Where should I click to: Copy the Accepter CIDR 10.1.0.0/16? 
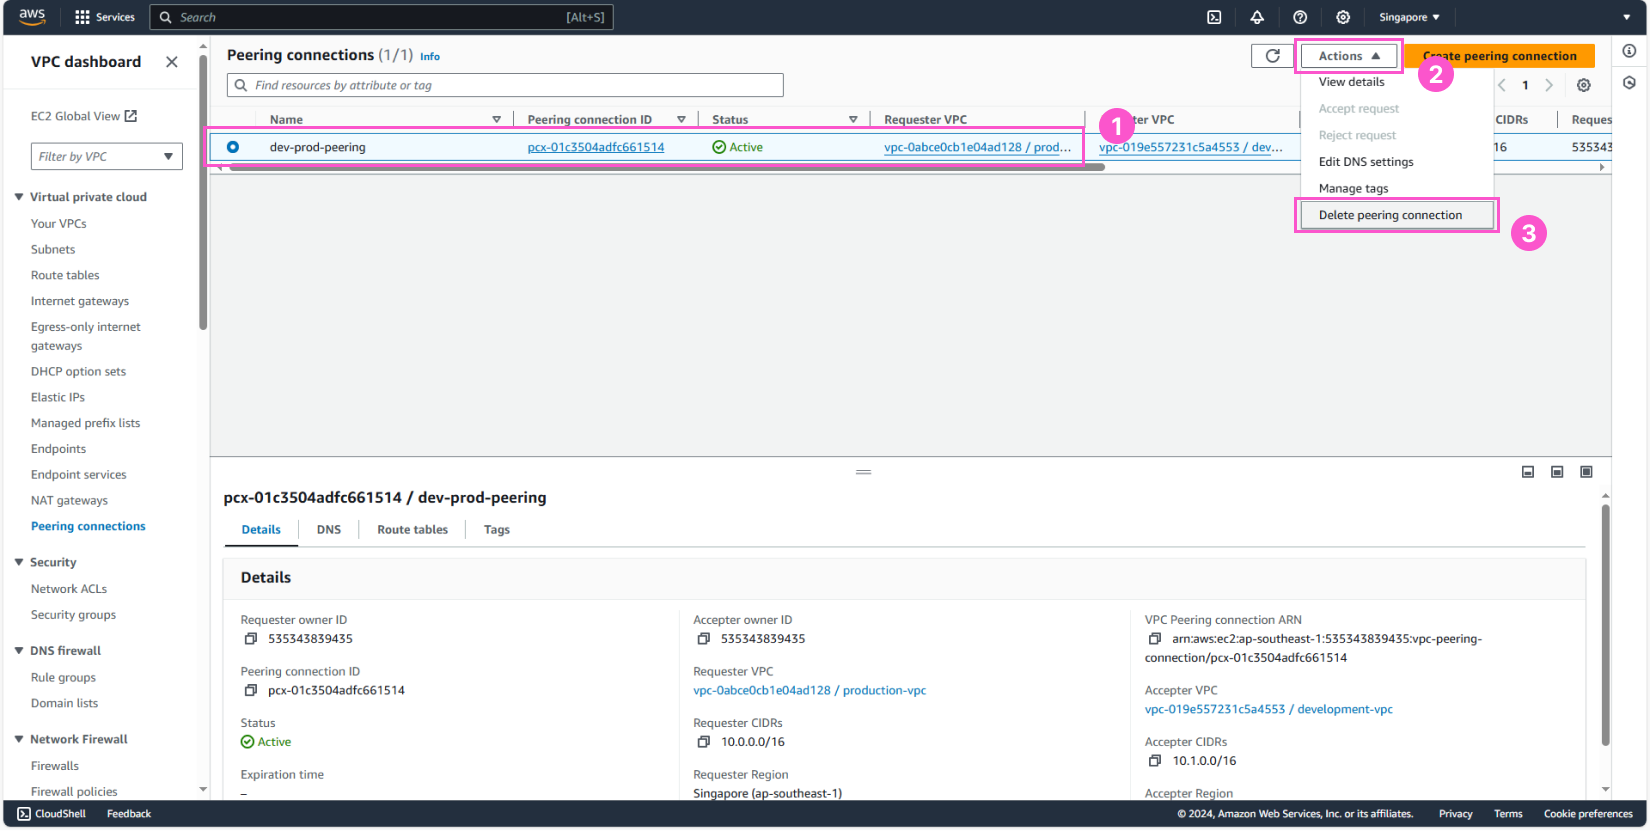coord(1155,761)
